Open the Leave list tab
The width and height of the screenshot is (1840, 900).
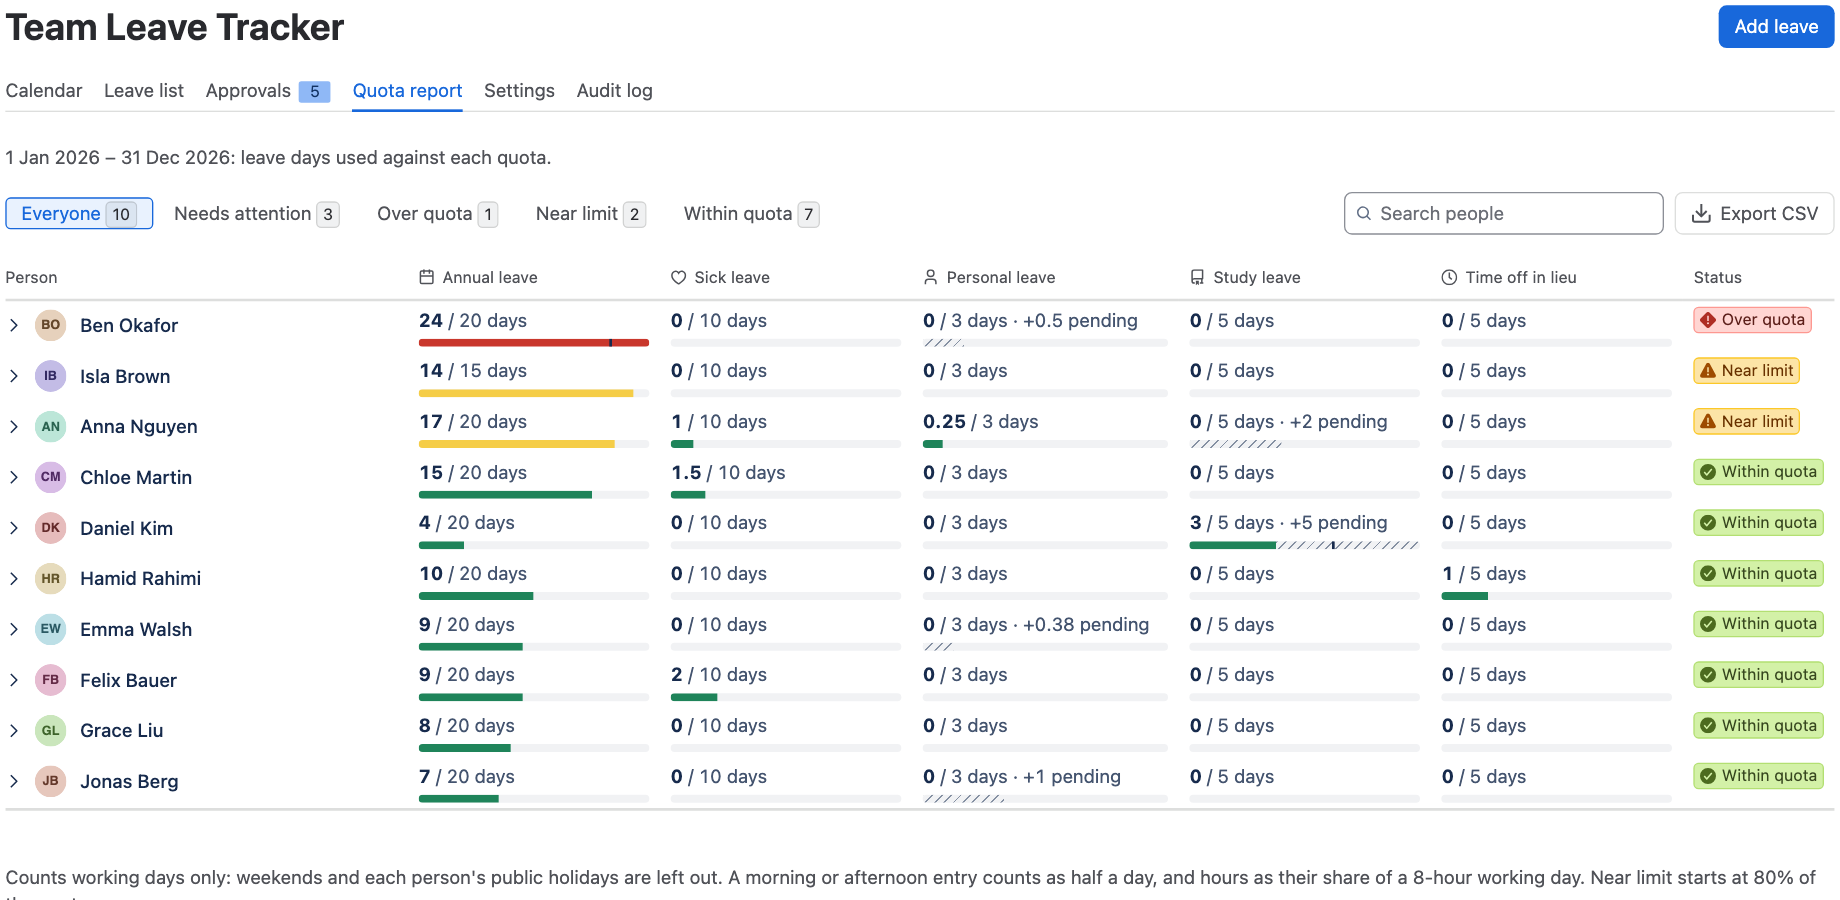[x=144, y=91]
